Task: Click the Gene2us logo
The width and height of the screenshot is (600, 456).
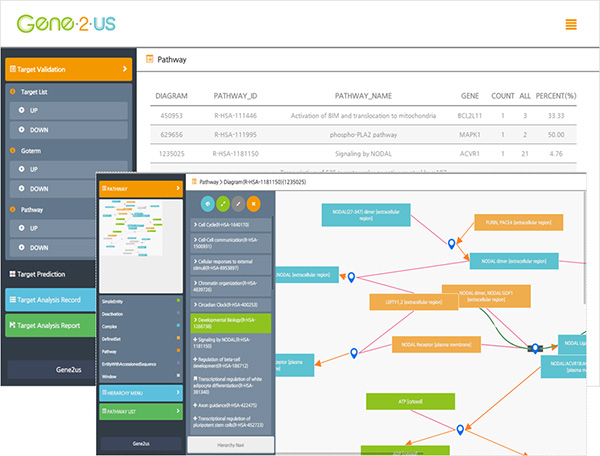Action: coord(66,23)
